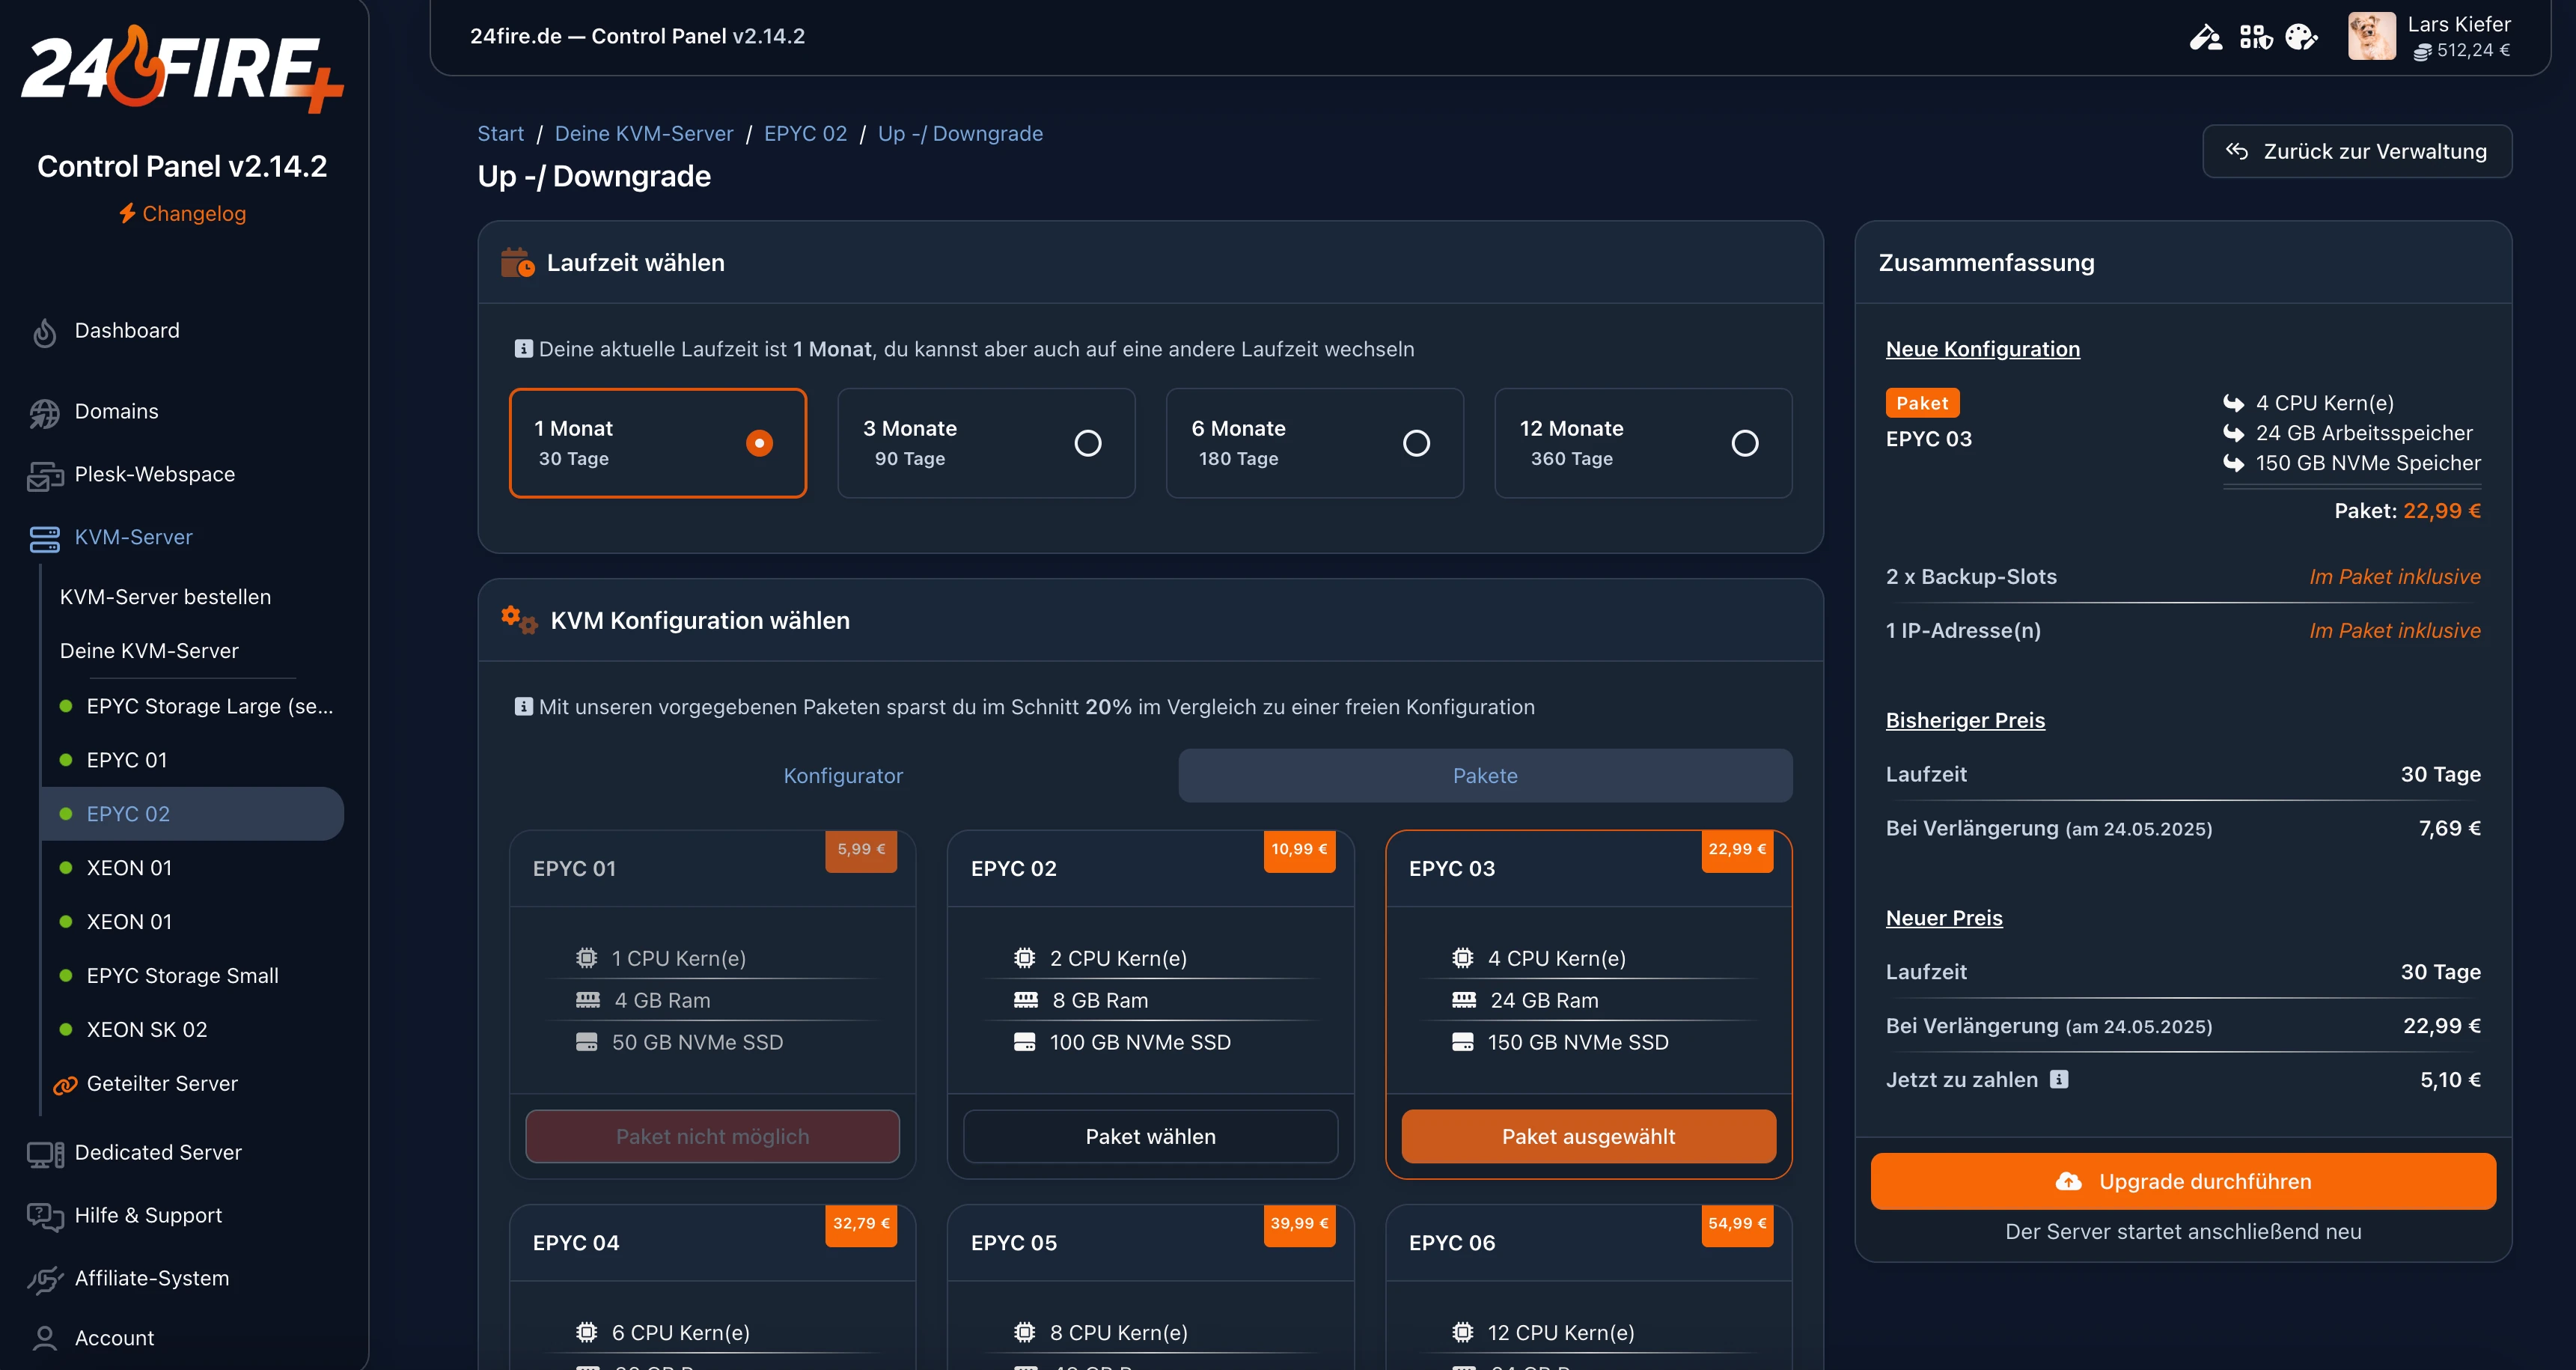Click the Neue Konfiguration heading
This screenshot has width=2576, height=1370.
(1982, 349)
